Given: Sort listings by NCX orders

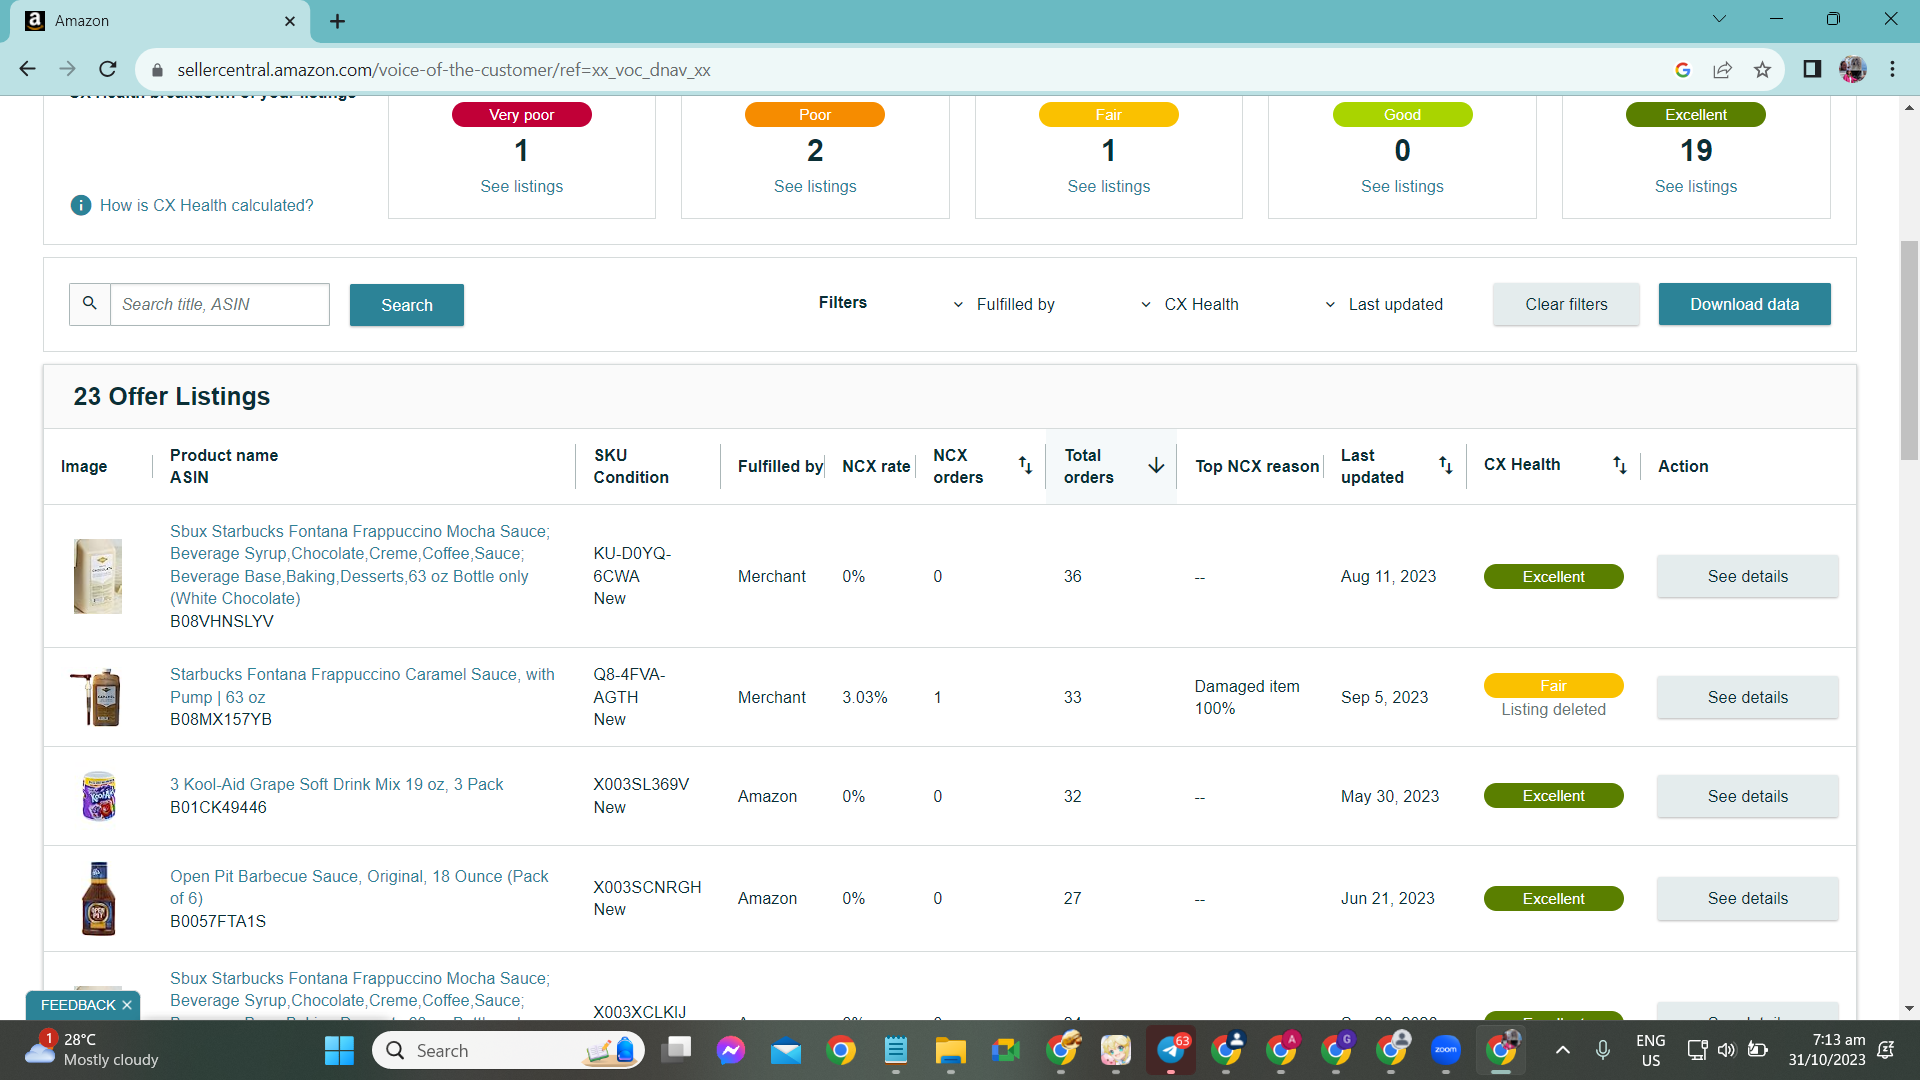Looking at the screenshot, I should [1025, 465].
